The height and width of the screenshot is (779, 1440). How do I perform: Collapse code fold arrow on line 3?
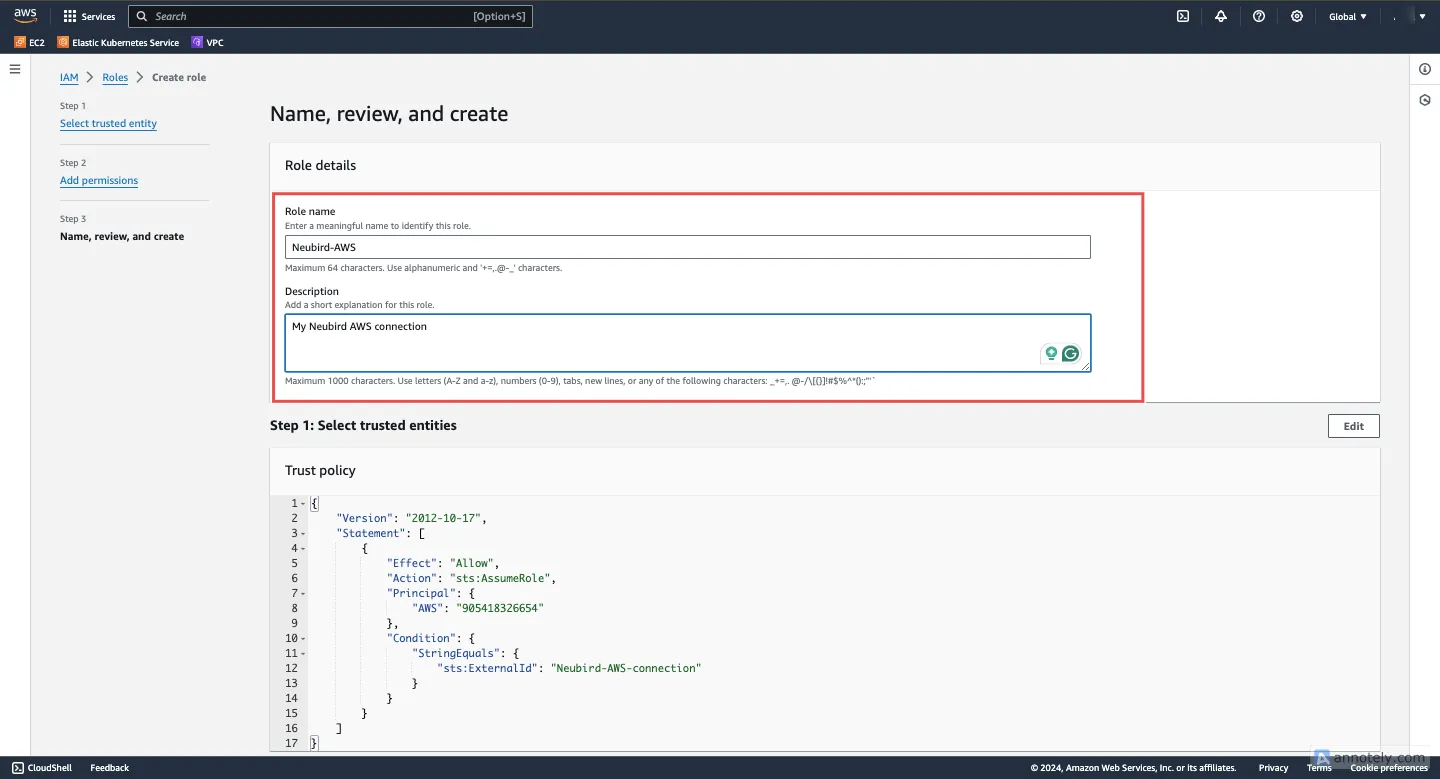pyautogui.click(x=303, y=534)
